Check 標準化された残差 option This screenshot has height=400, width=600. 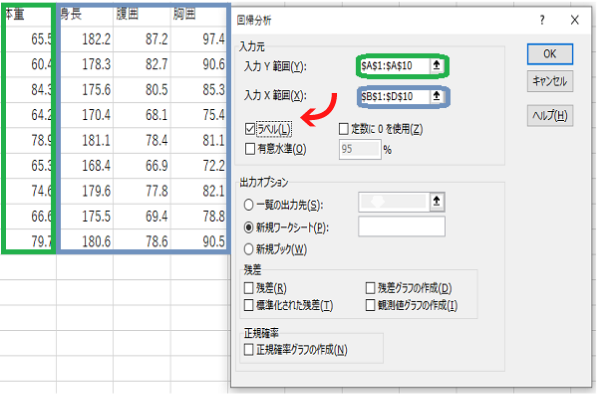point(249,305)
